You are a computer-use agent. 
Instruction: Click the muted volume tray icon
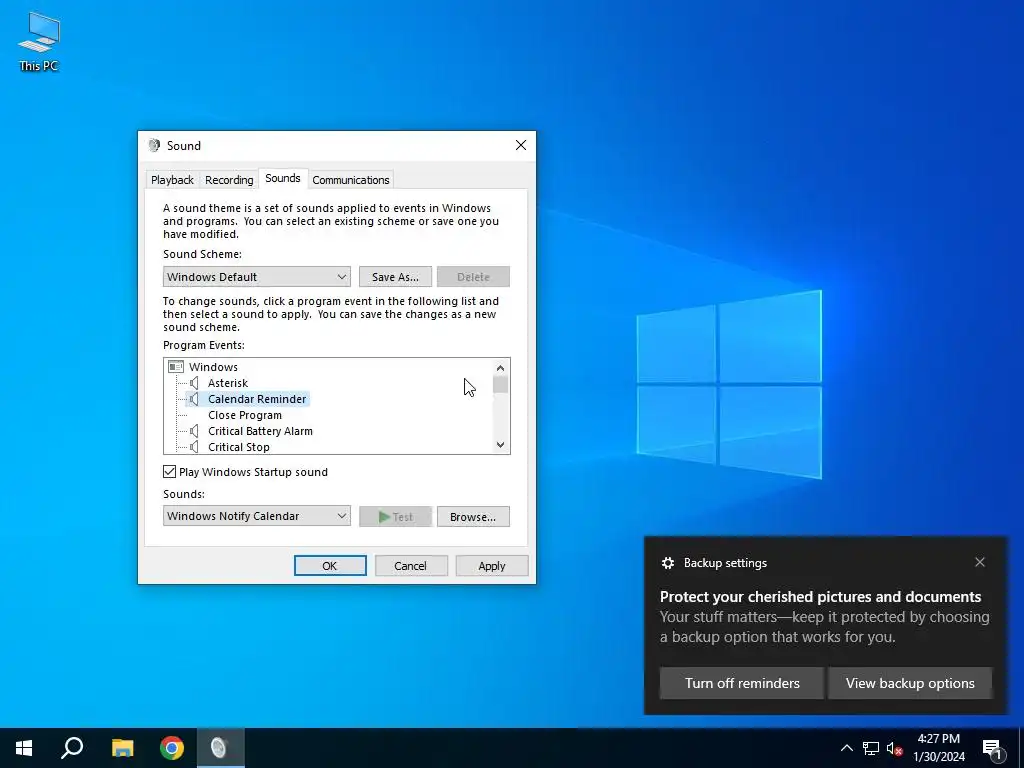894,748
